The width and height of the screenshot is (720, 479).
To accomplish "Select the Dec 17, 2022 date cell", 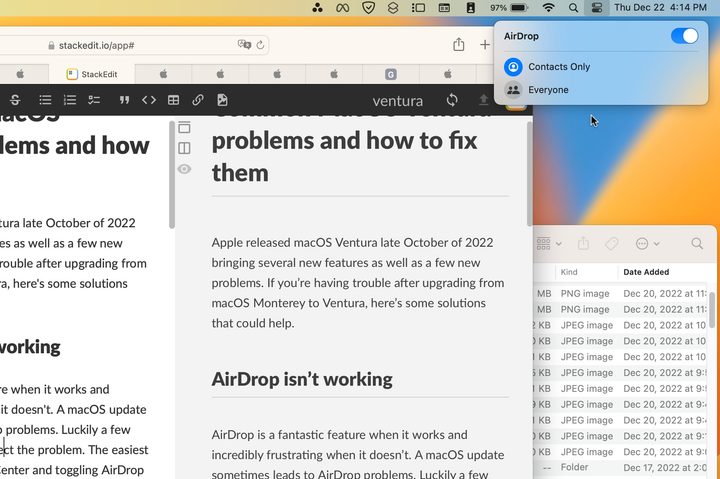I will (x=665, y=468).
